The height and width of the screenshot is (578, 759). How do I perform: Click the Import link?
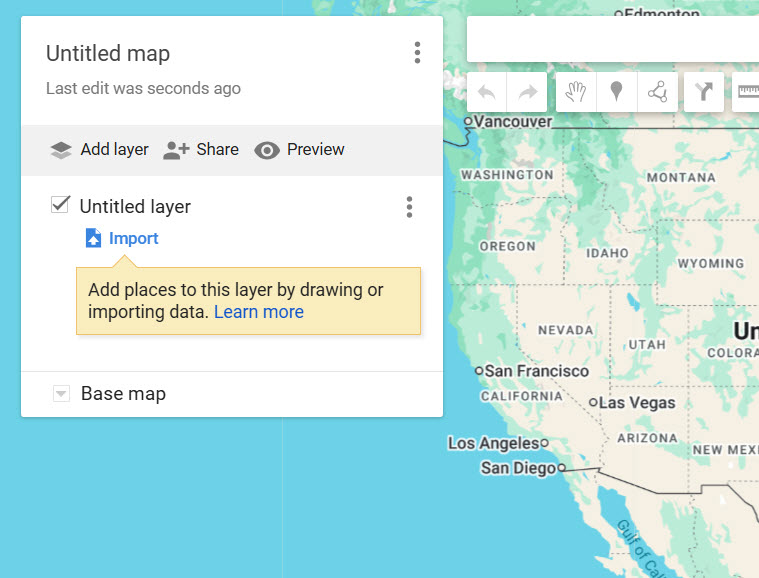[134, 238]
